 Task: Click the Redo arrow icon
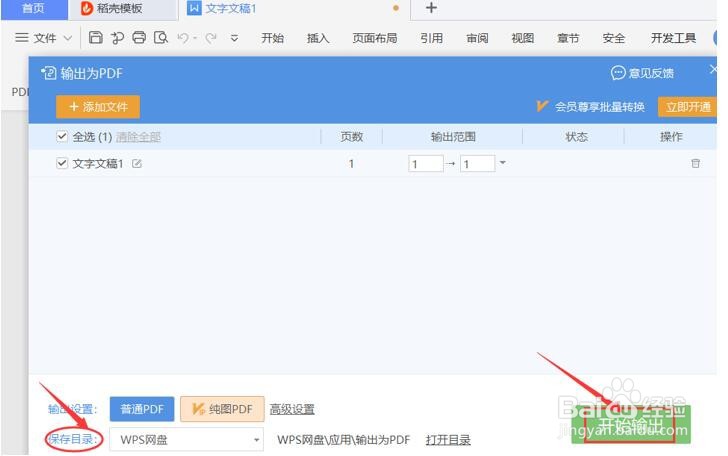211,38
